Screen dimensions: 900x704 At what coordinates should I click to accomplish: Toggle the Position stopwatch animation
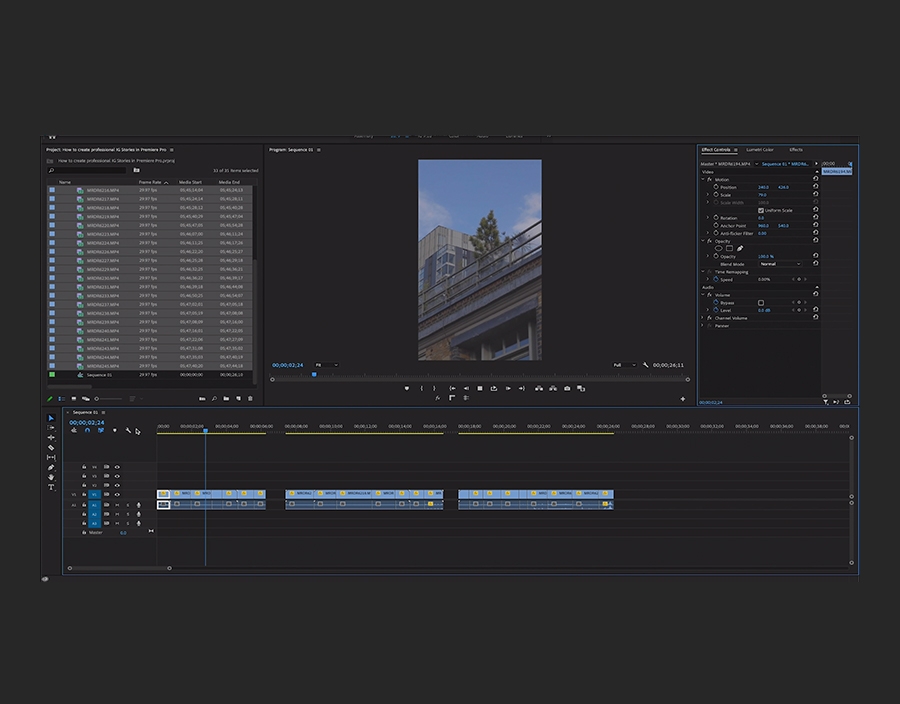[716, 186]
